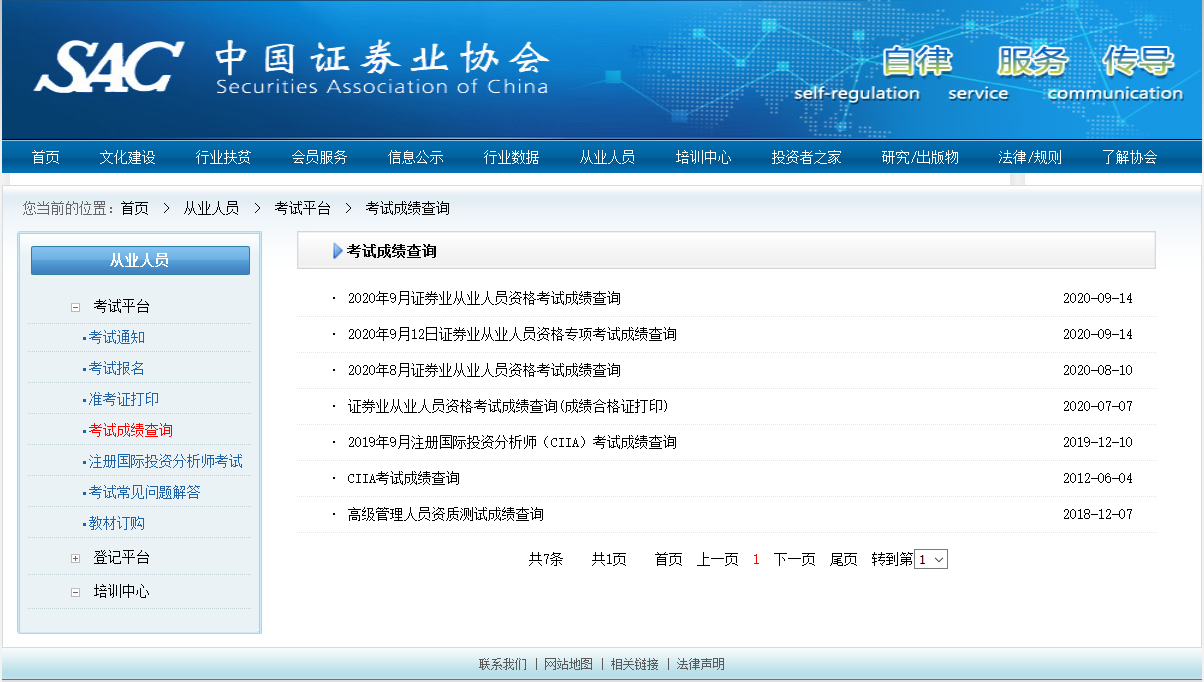
Task: Open the 投资者之家 navigation menu
Action: [x=806, y=156]
